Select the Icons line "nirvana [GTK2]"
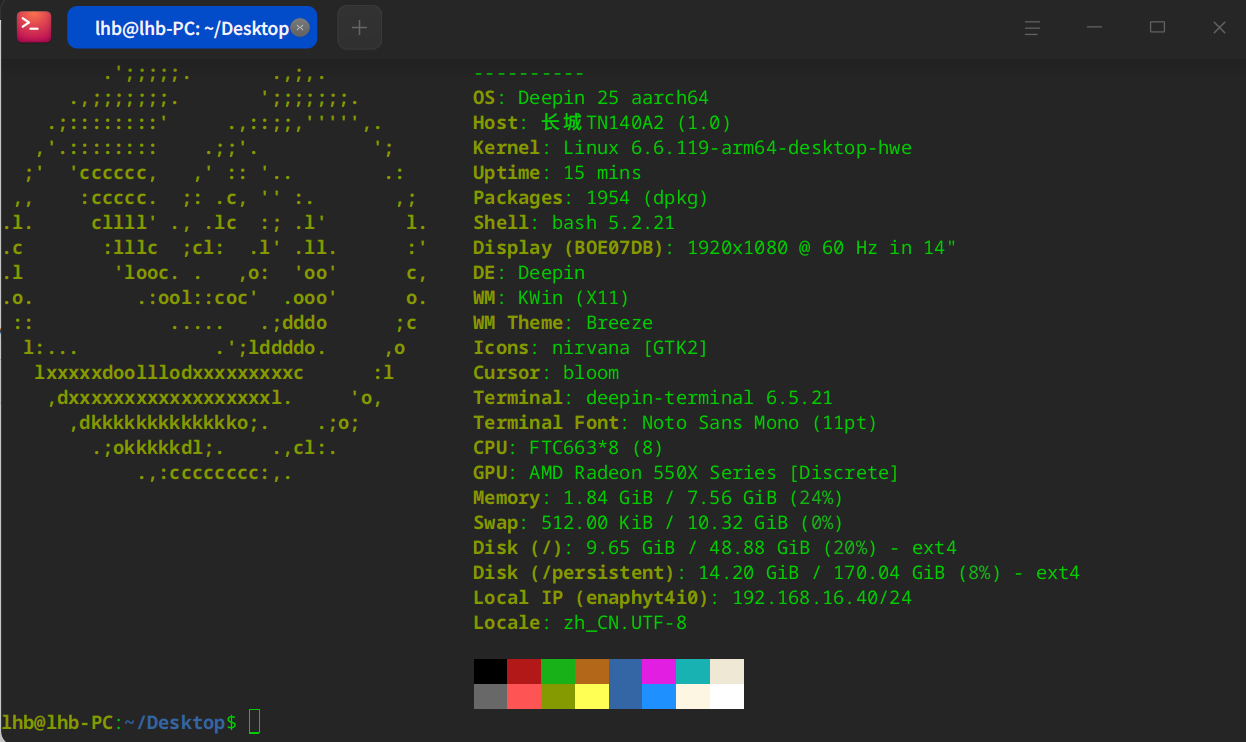 coord(591,348)
